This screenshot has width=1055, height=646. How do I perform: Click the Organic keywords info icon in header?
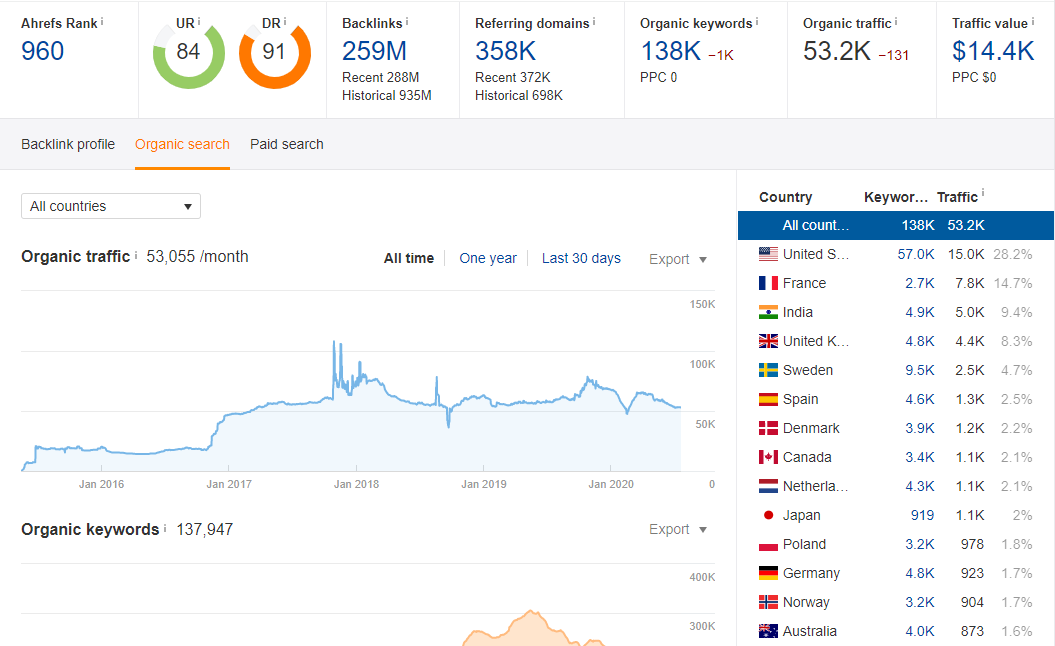pos(757,21)
